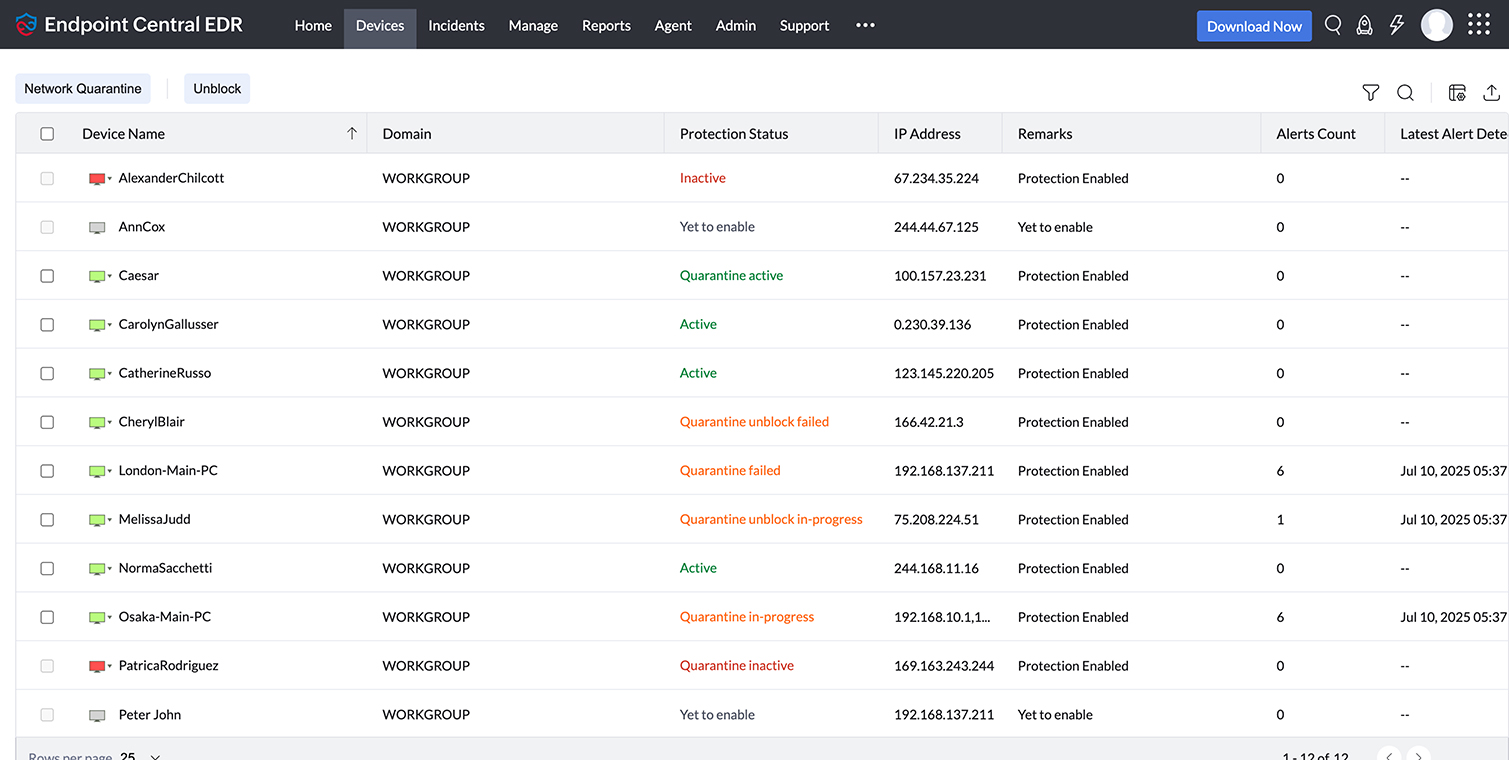The height and width of the screenshot is (760, 1509).
Task: Open the Reports tab
Action: tap(606, 26)
